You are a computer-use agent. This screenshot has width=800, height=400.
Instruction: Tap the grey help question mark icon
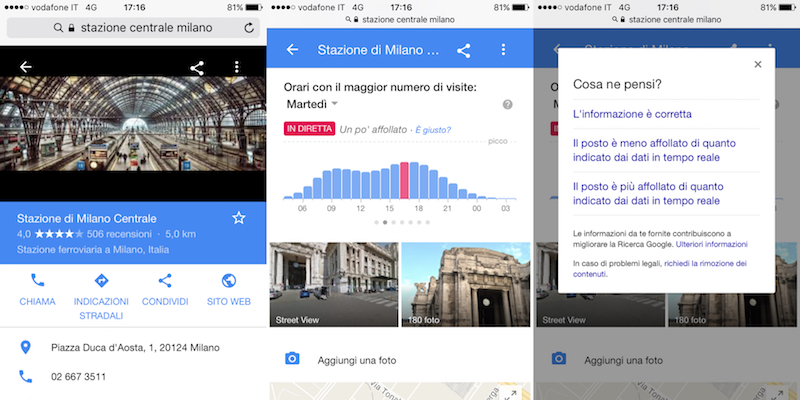(x=507, y=105)
